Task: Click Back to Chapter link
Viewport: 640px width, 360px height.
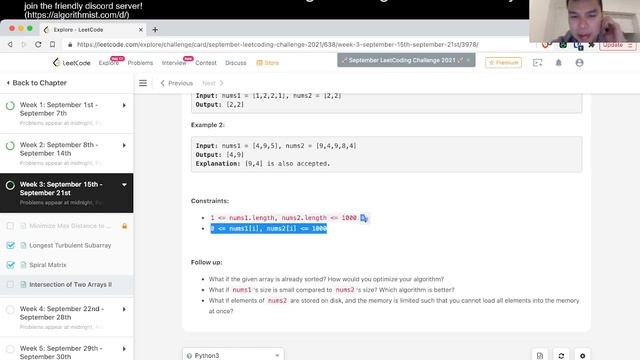Action: (36, 83)
